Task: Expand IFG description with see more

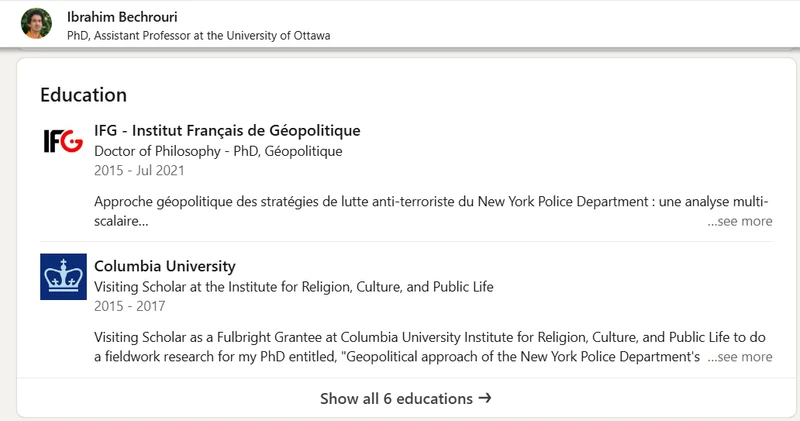Action: click(740, 221)
